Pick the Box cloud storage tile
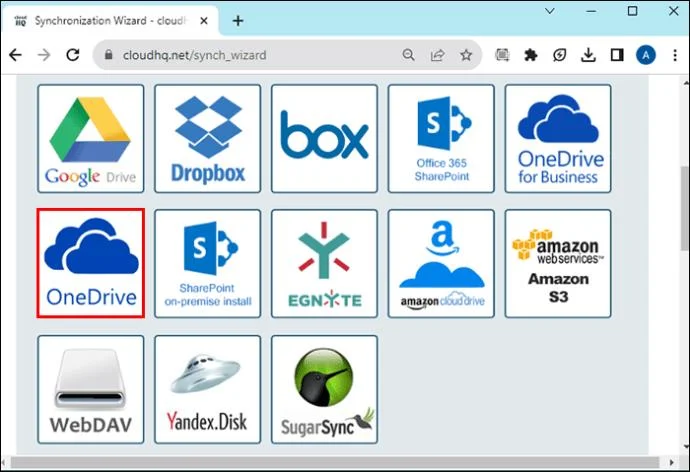 tap(324, 139)
